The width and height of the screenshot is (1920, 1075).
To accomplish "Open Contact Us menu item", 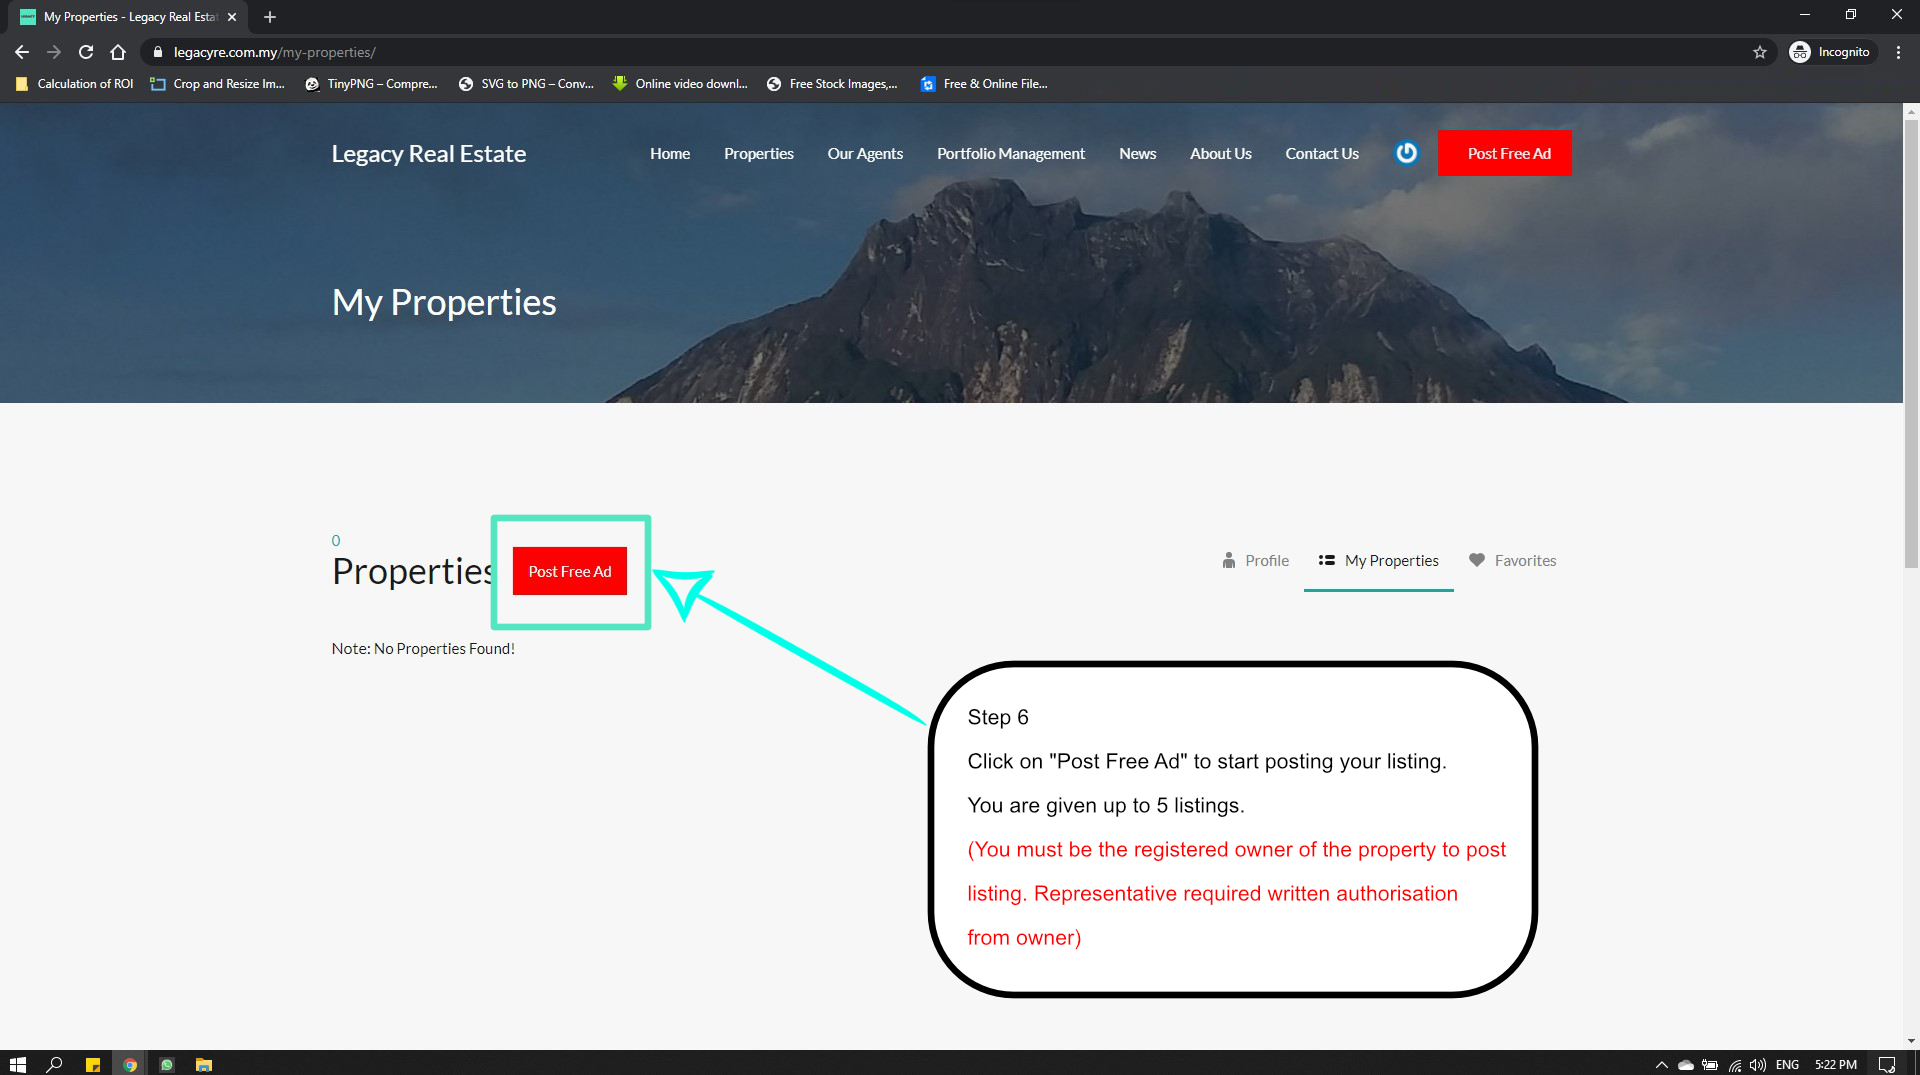I will click(1322, 153).
